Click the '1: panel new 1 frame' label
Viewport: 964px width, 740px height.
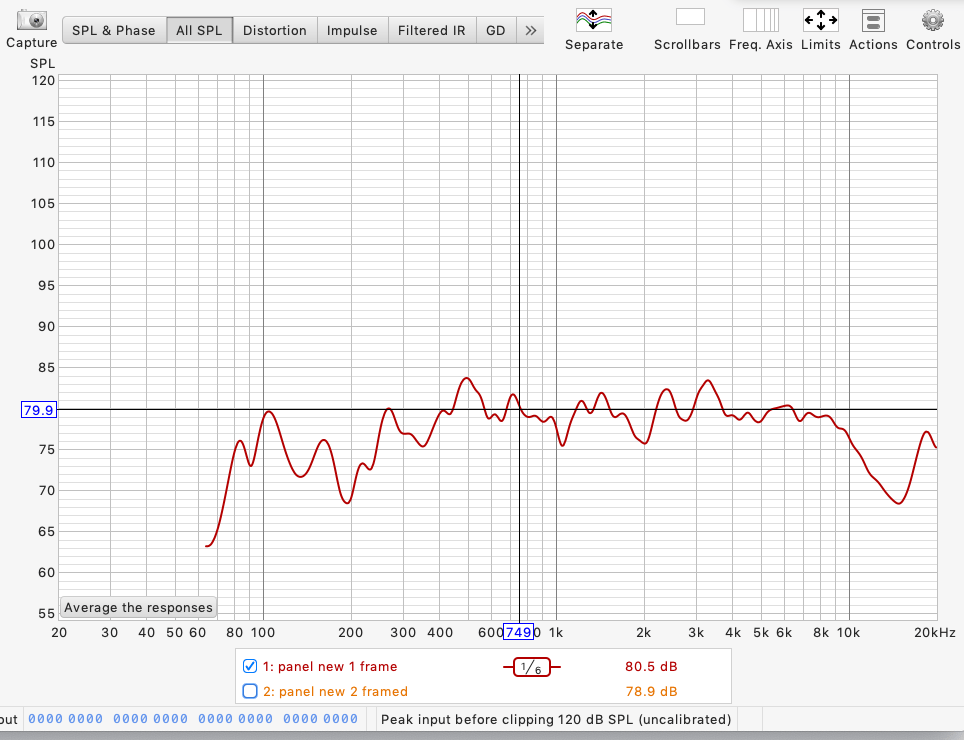(330, 666)
